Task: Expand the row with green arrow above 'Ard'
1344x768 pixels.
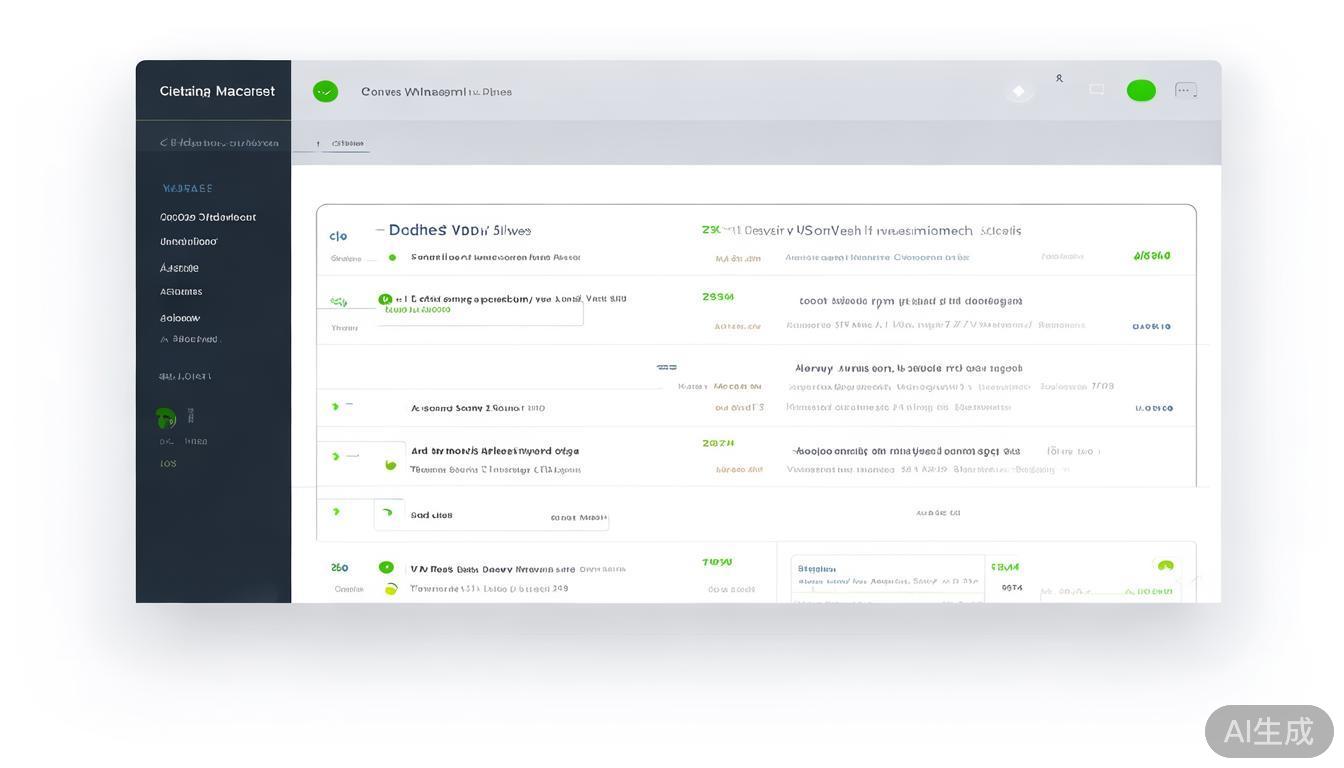Action: click(335, 406)
